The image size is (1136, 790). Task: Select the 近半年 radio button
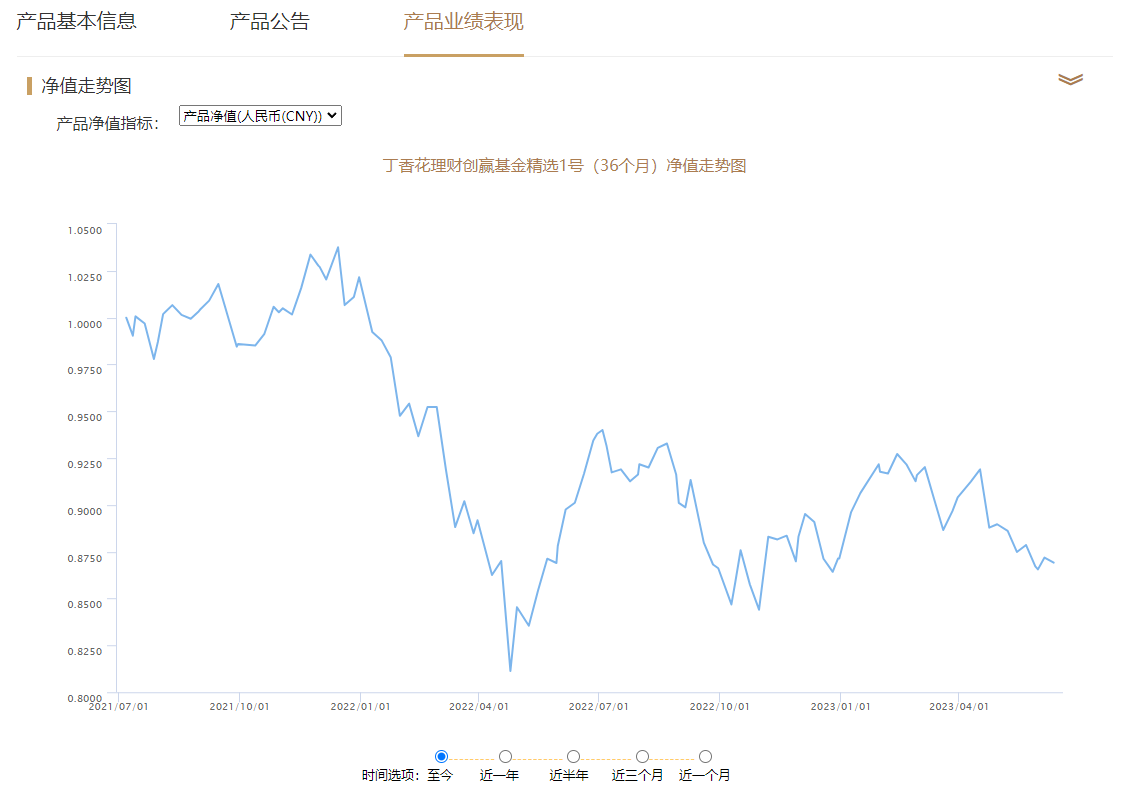pos(573,757)
